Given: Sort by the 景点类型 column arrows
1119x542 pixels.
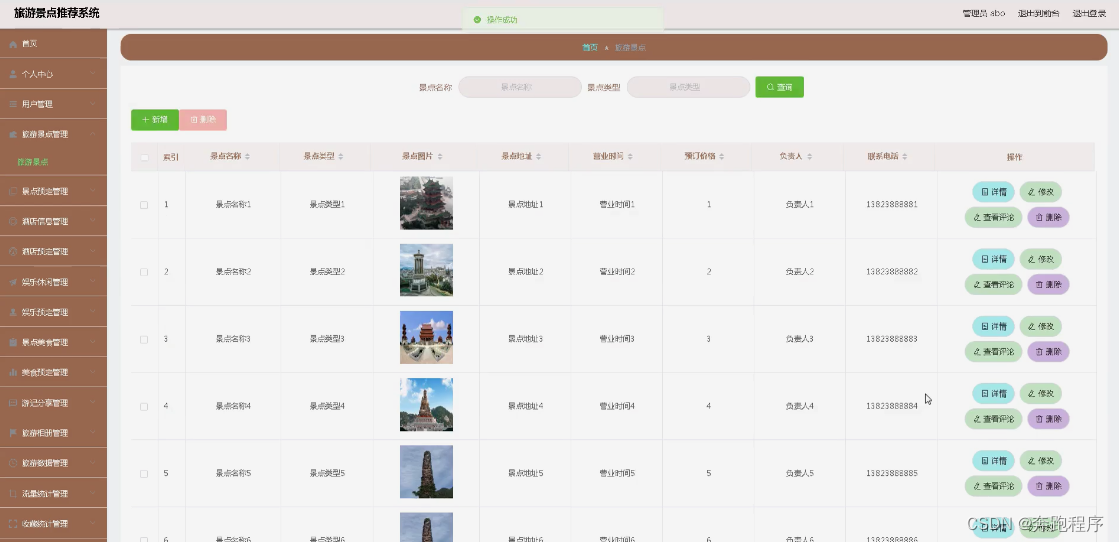Looking at the screenshot, I should tap(341, 156).
